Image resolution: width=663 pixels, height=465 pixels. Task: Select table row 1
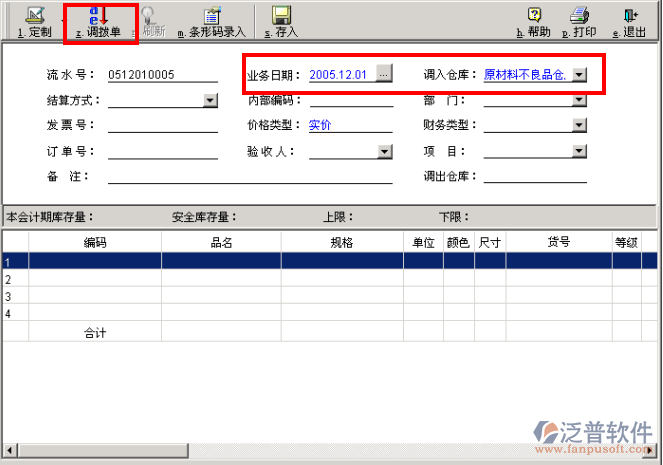(330, 261)
